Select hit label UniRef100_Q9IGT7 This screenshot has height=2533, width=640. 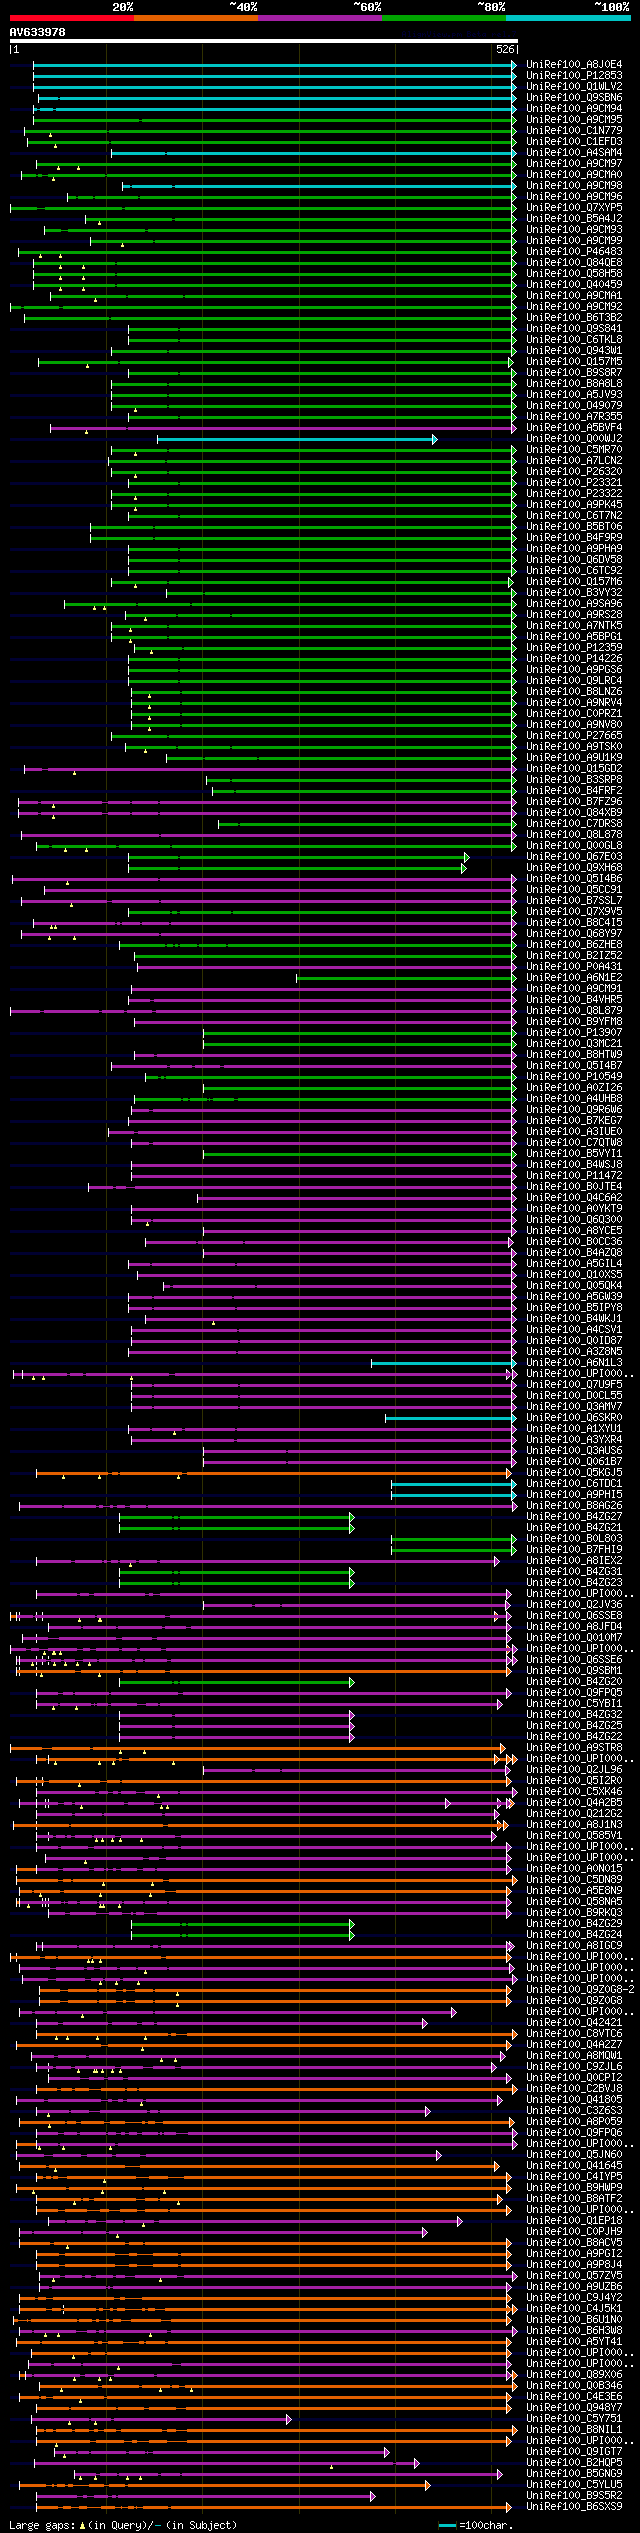coord(574,2452)
